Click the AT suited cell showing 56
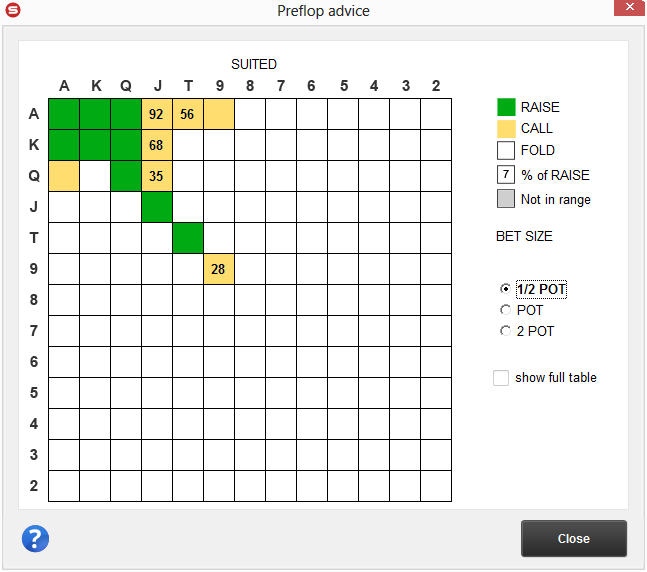The width and height of the screenshot is (647, 572). tap(187, 115)
